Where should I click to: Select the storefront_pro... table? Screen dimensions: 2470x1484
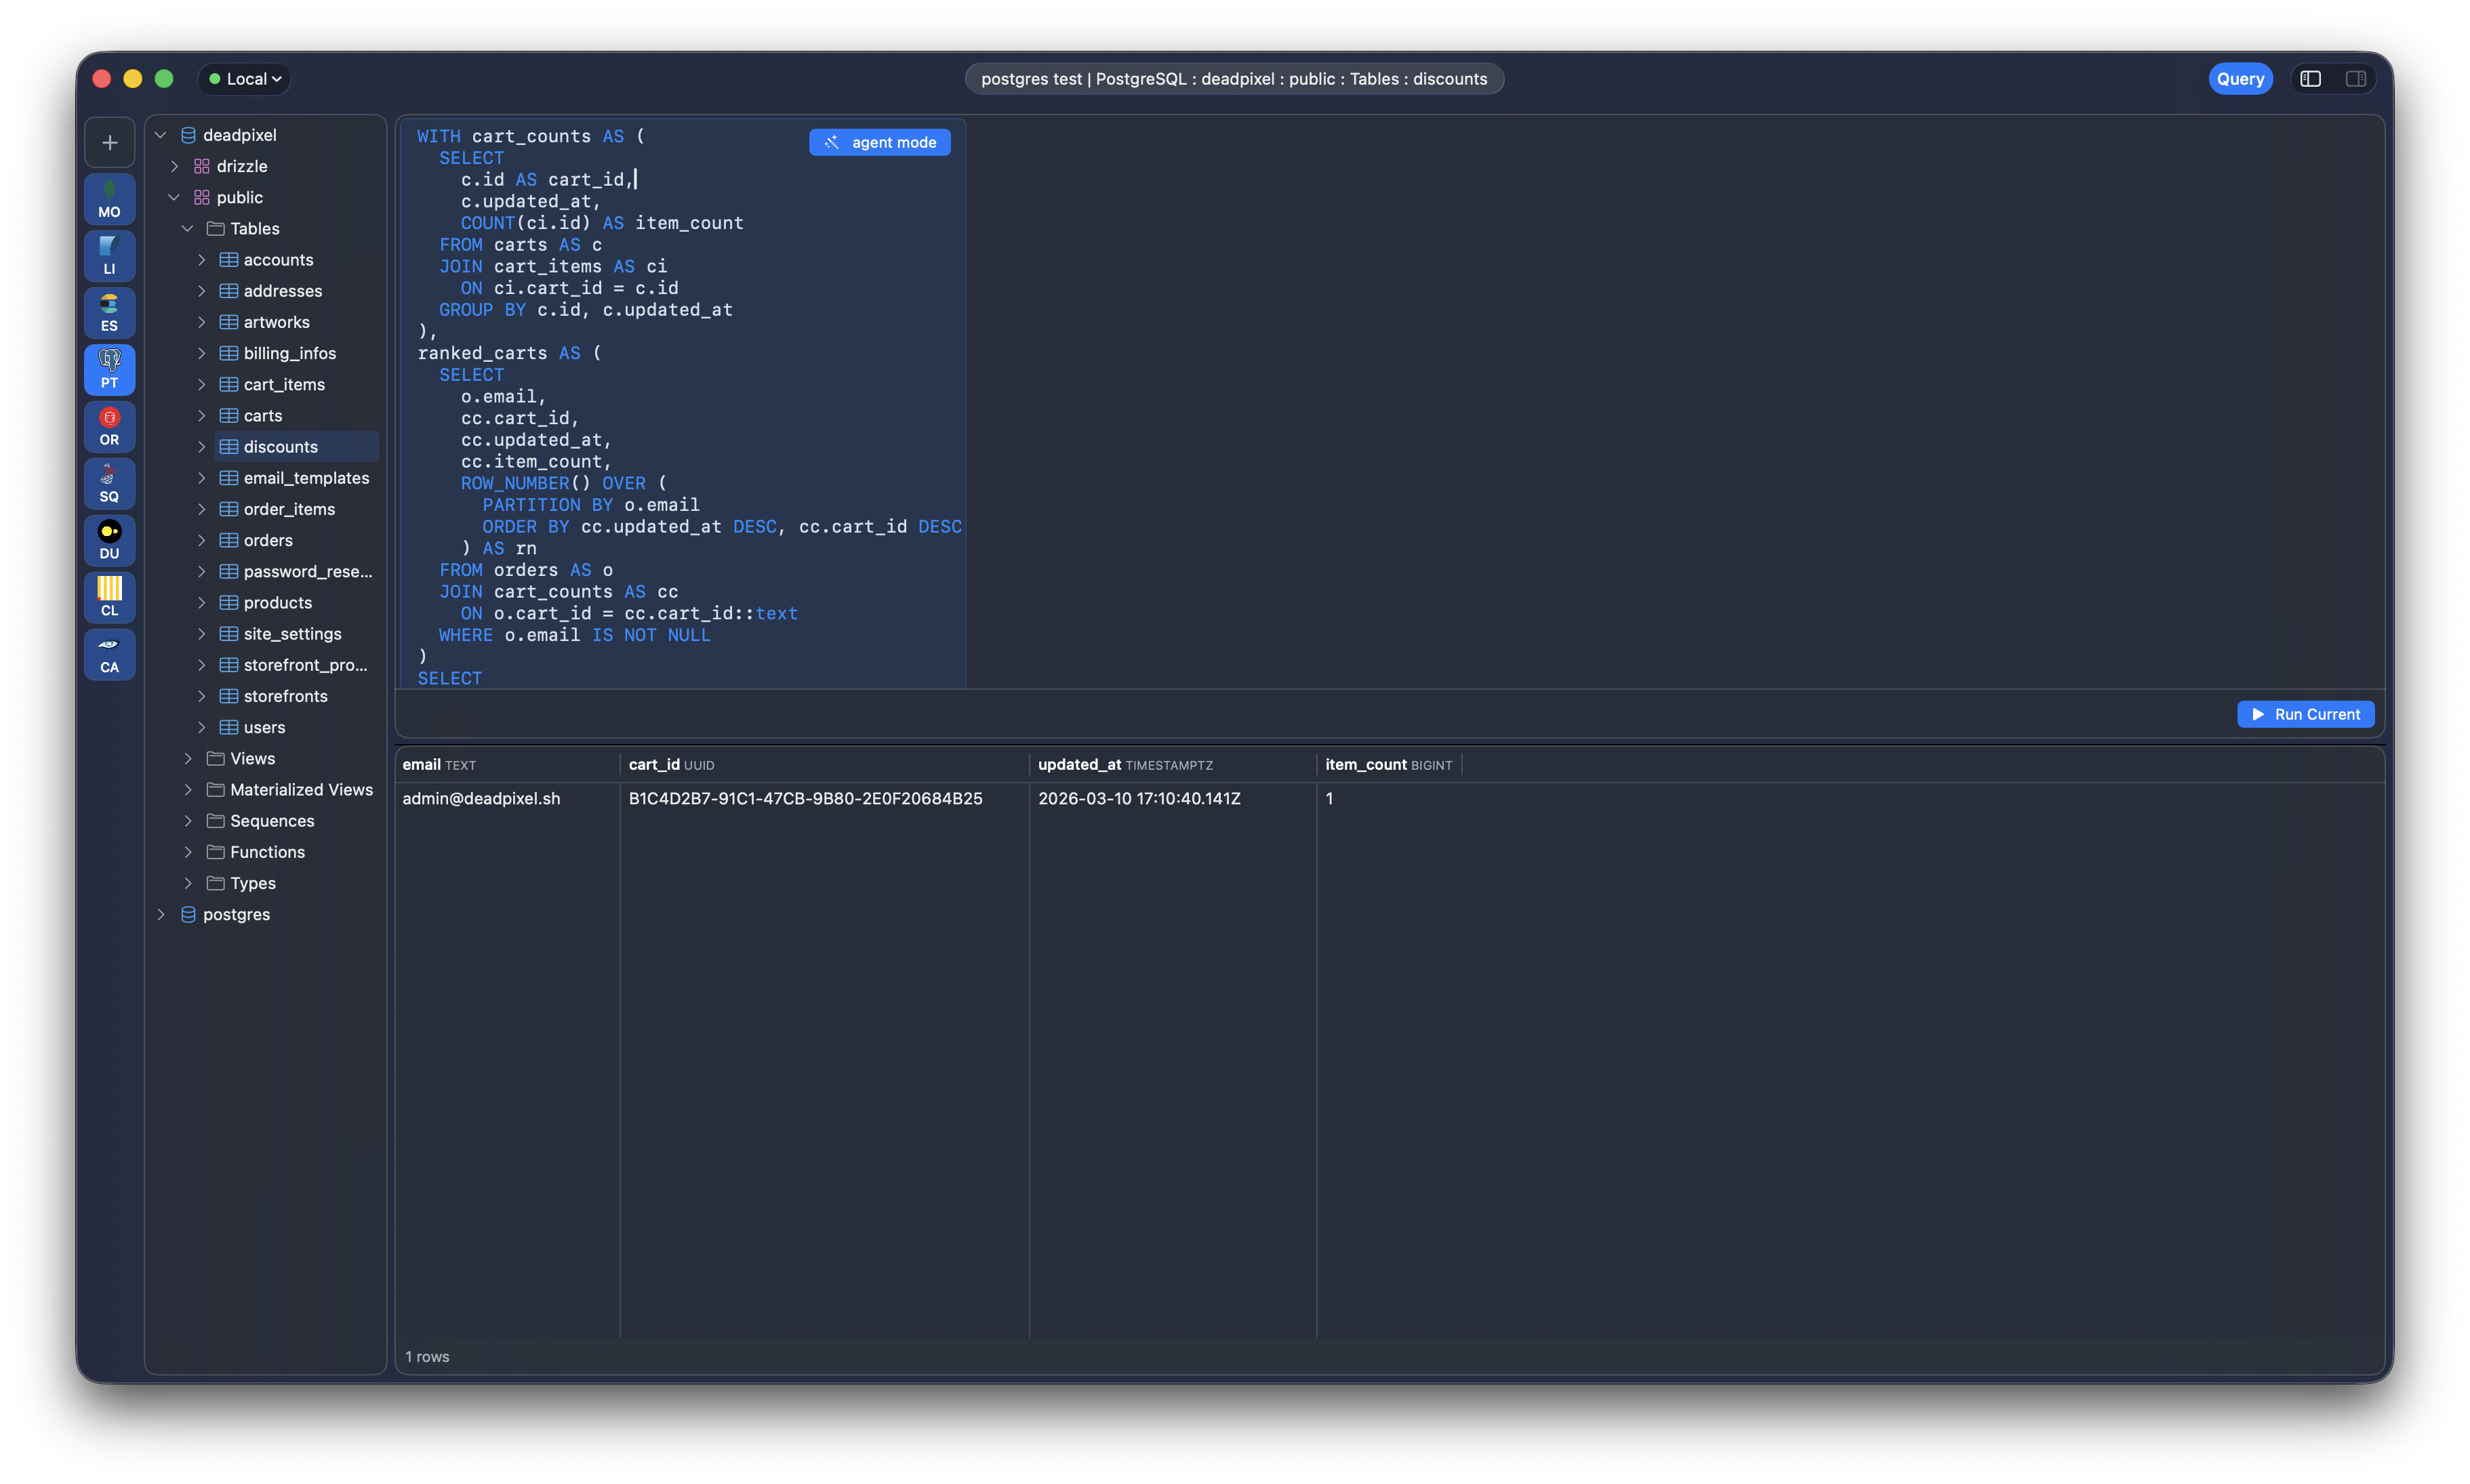click(305, 665)
